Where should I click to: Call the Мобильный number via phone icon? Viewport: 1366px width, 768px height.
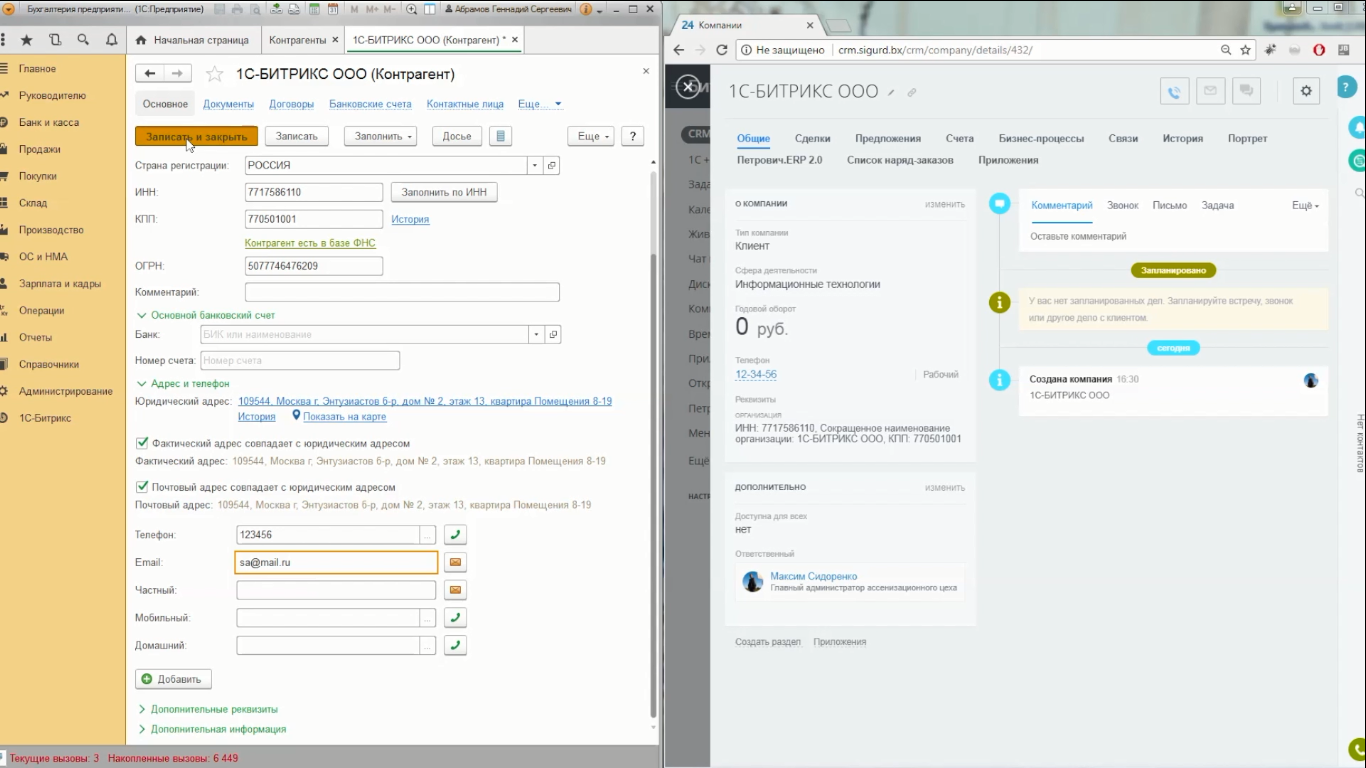[455, 618]
